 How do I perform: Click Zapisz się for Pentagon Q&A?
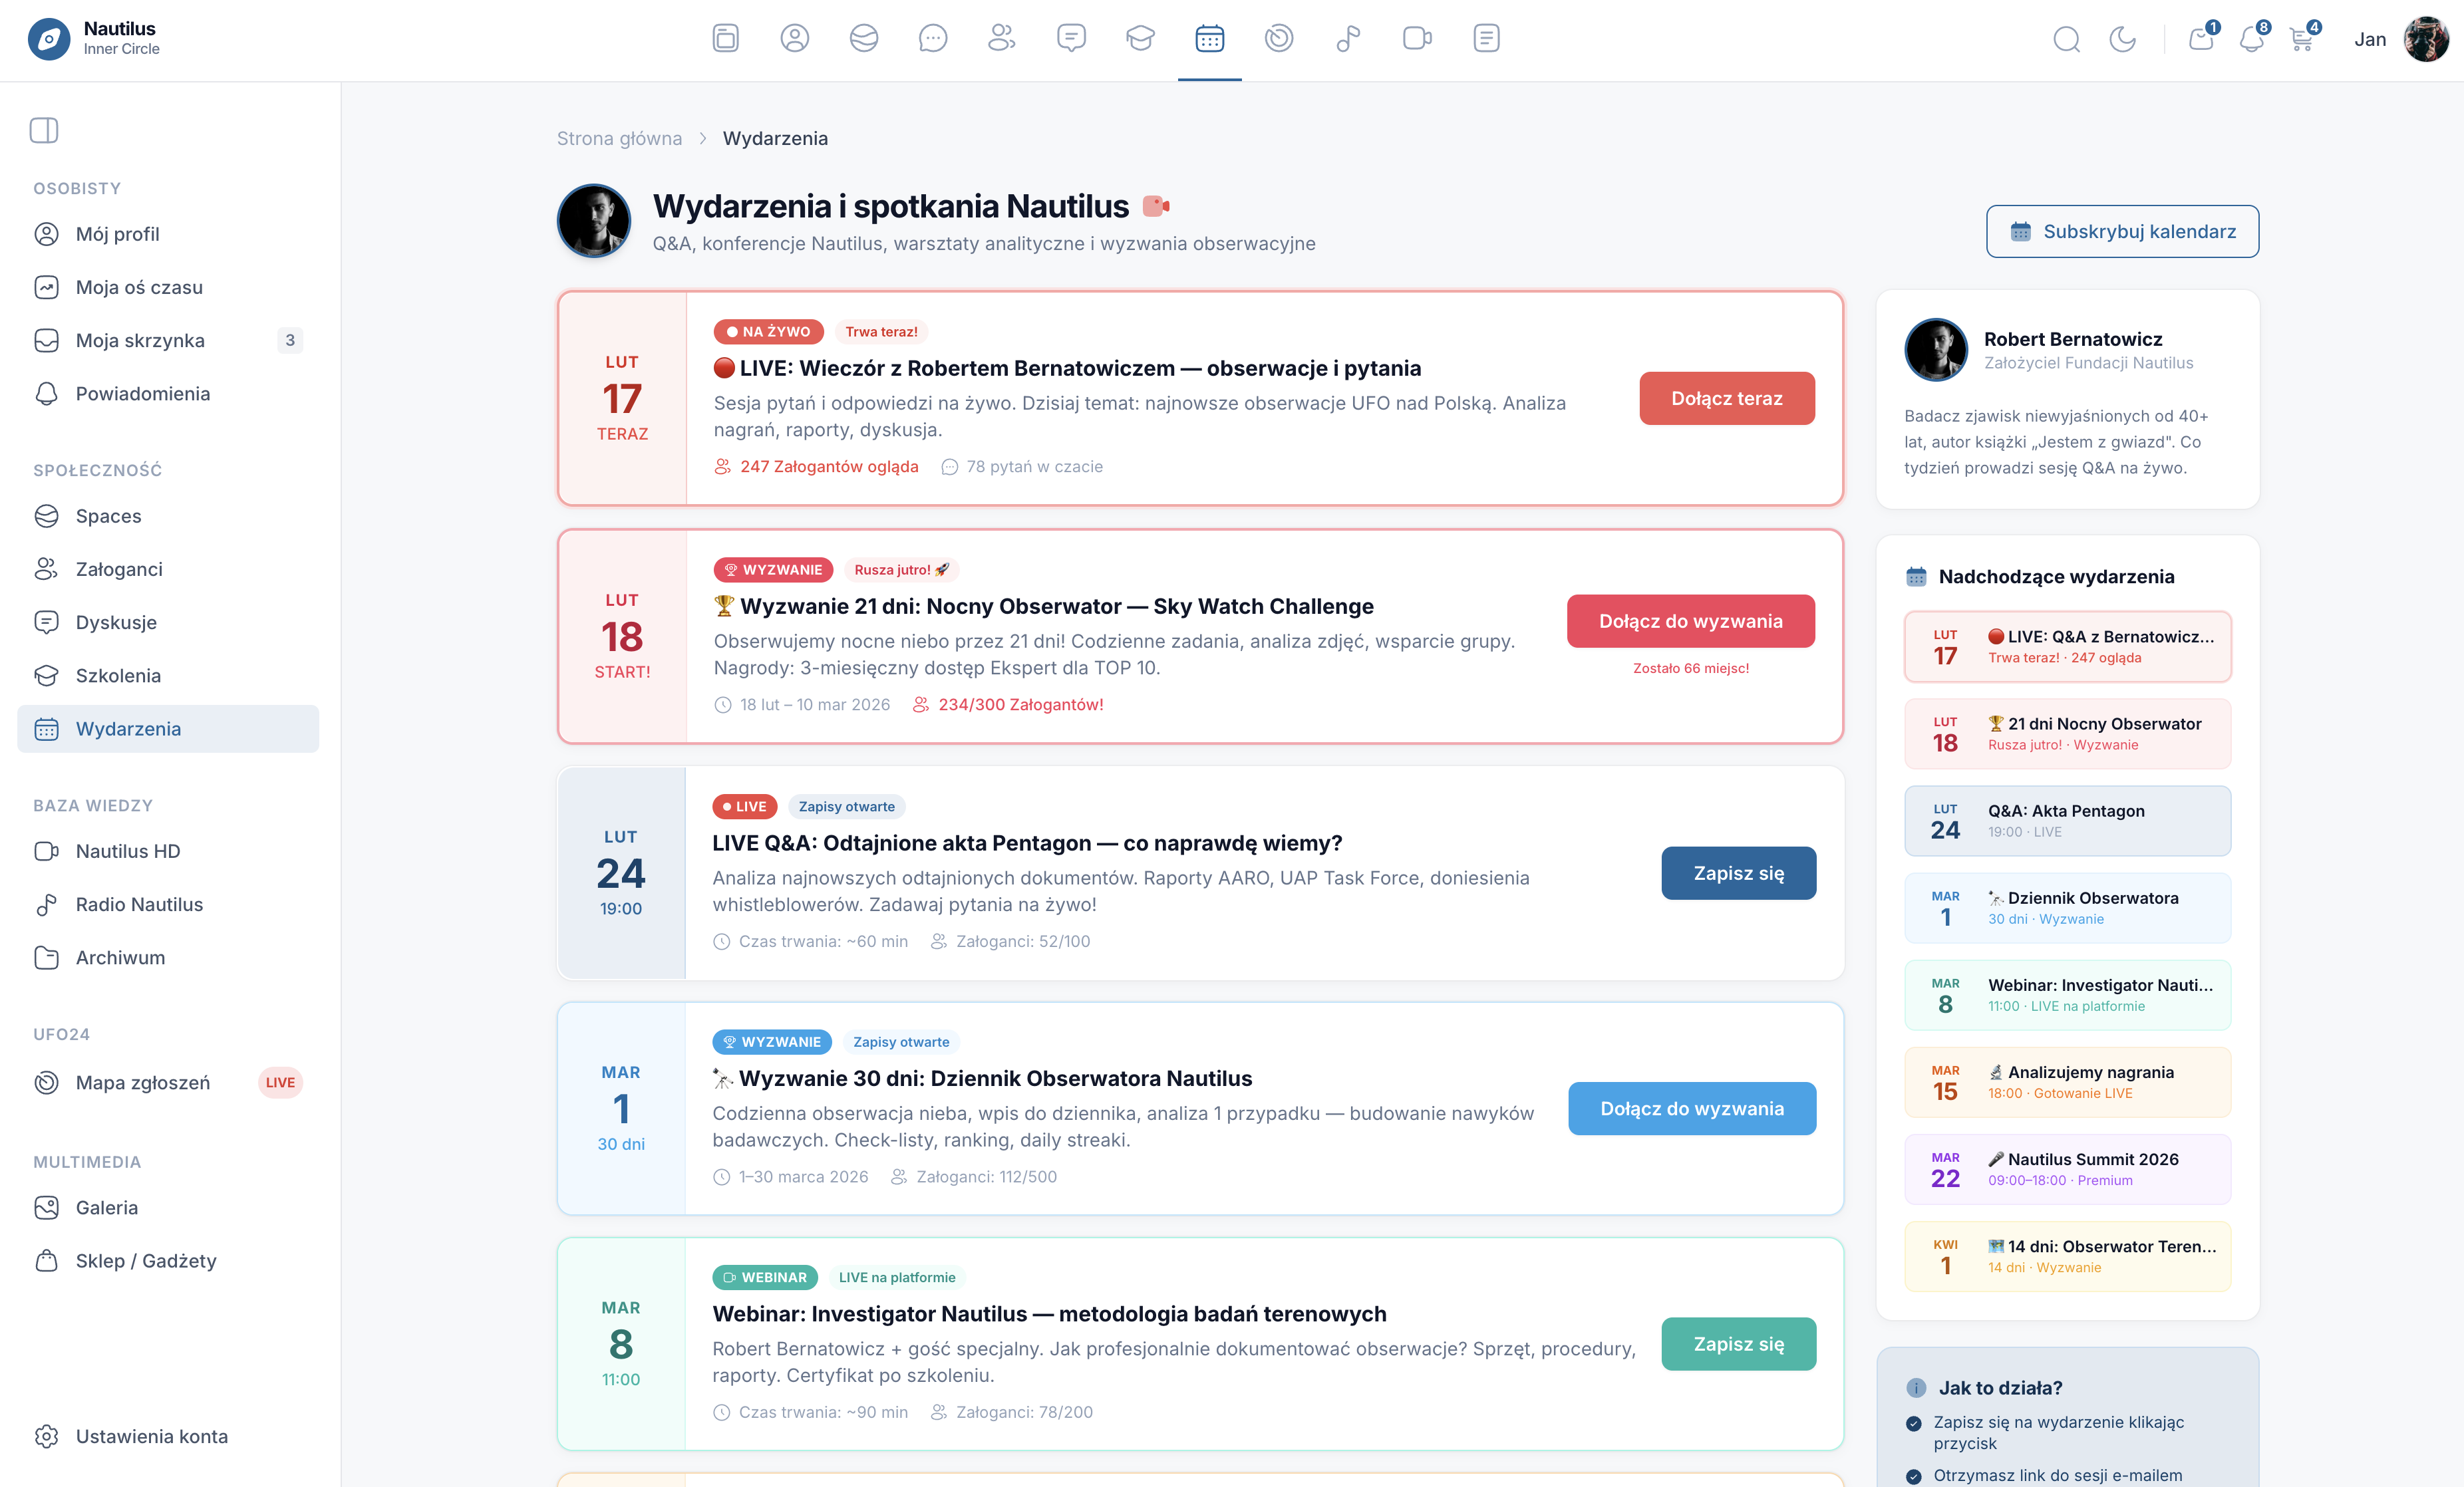[1738, 873]
